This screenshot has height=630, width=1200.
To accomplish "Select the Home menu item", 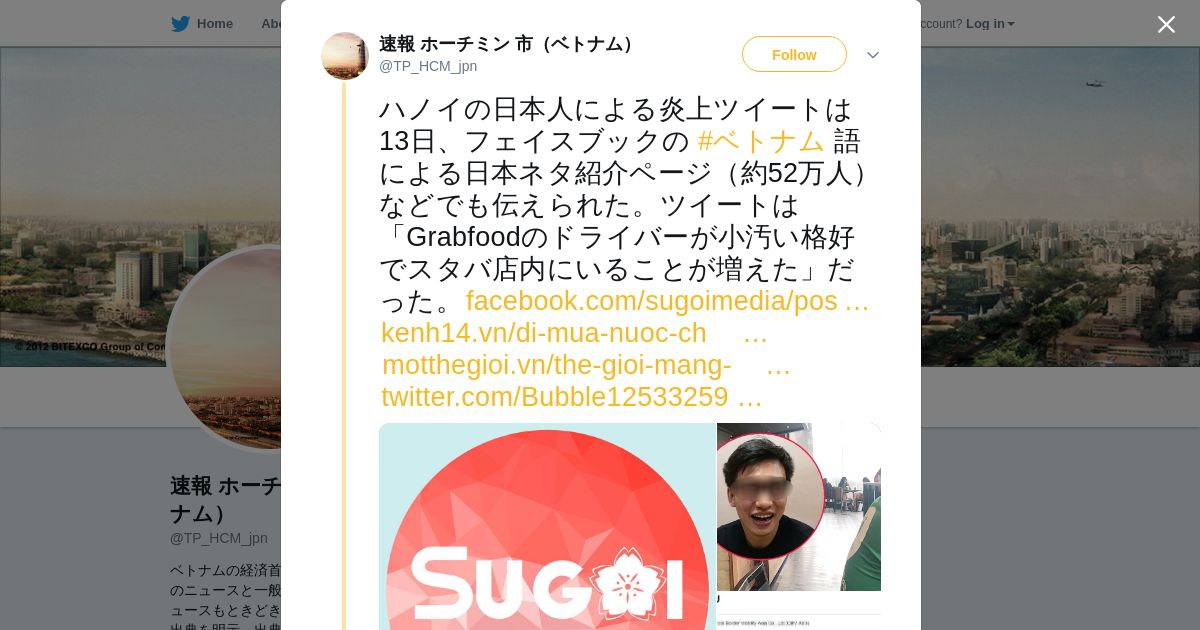I will point(215,24).
